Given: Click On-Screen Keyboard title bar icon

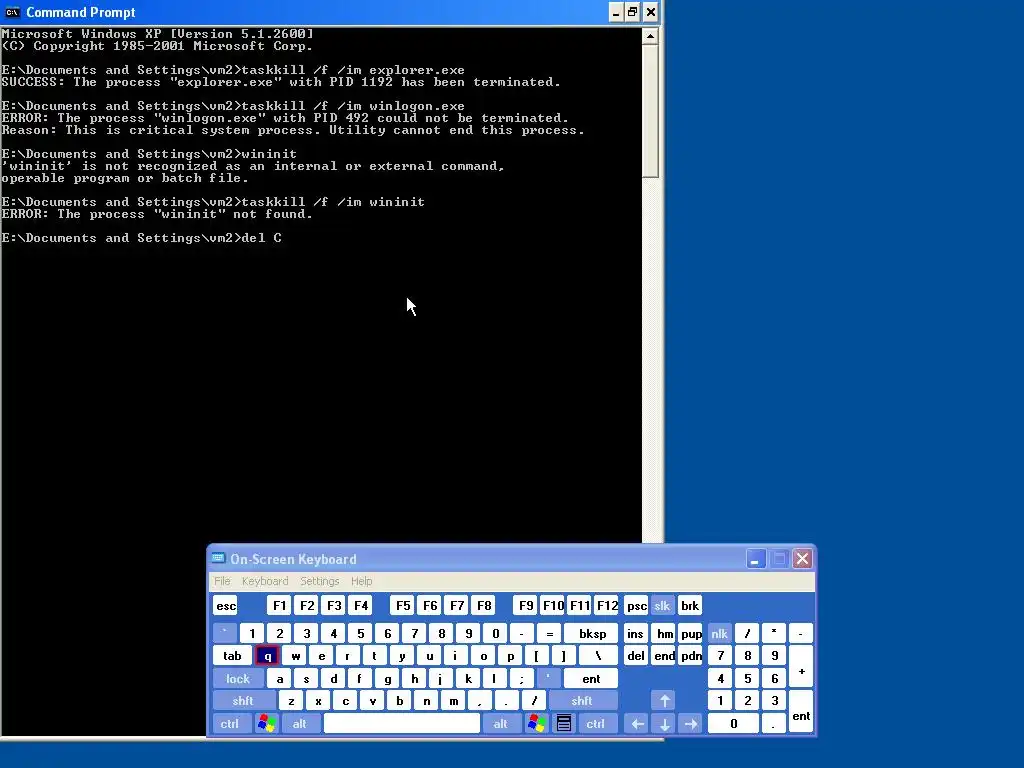Looking at the screenshot, I should pyautogui.click(x=218, y=558).
